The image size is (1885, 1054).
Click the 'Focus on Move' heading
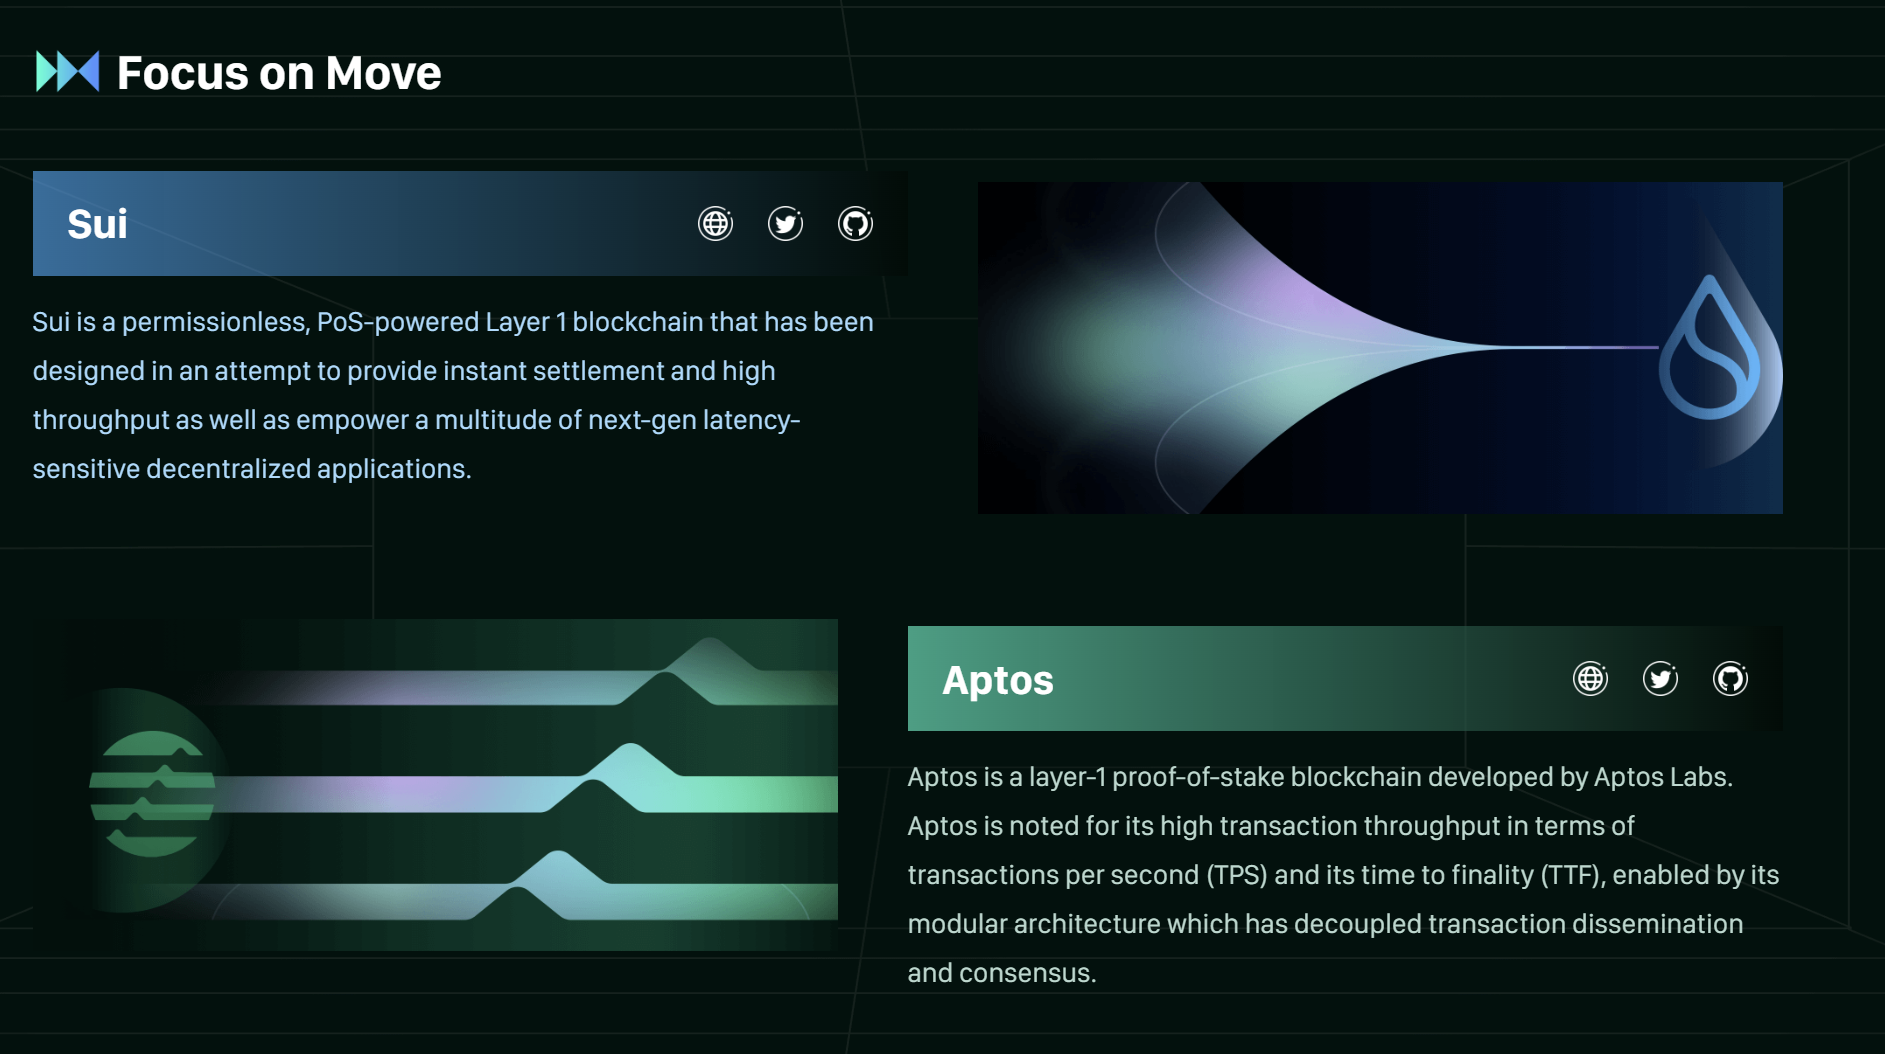coord(279,73)
